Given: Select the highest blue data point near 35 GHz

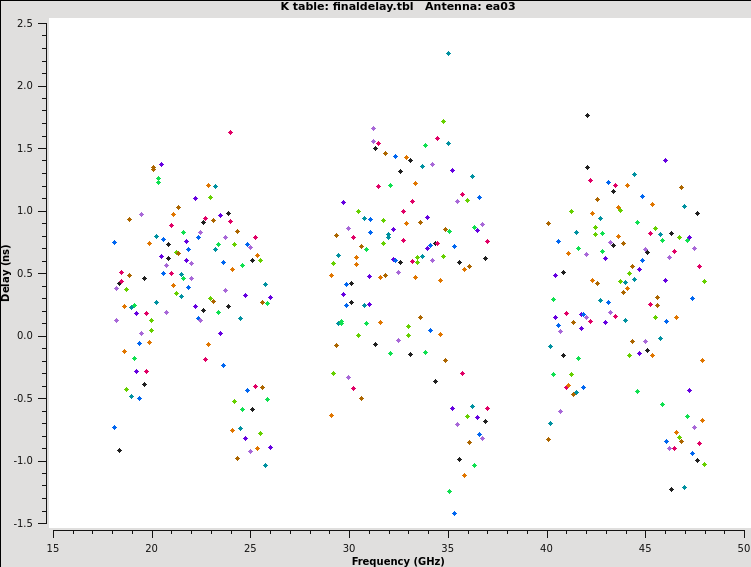Looking at the screenshot, I should pyautogui.click(x=448, y=53).
